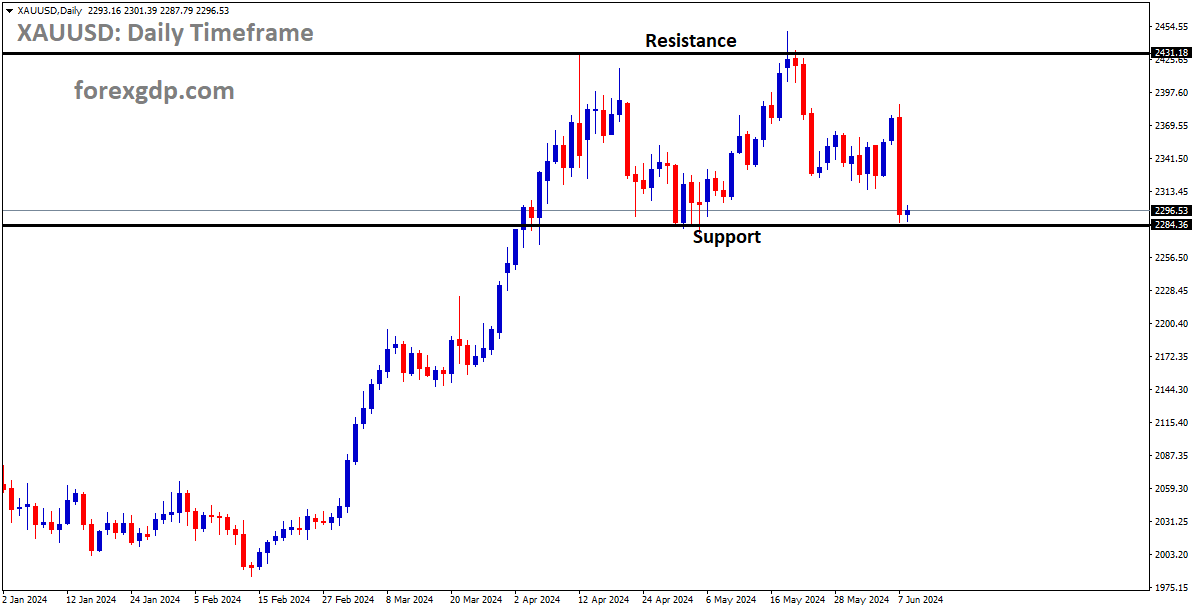Click the 2454.55 price scale label
This screenshot has height=611, width=1195.
[1171, 27]
